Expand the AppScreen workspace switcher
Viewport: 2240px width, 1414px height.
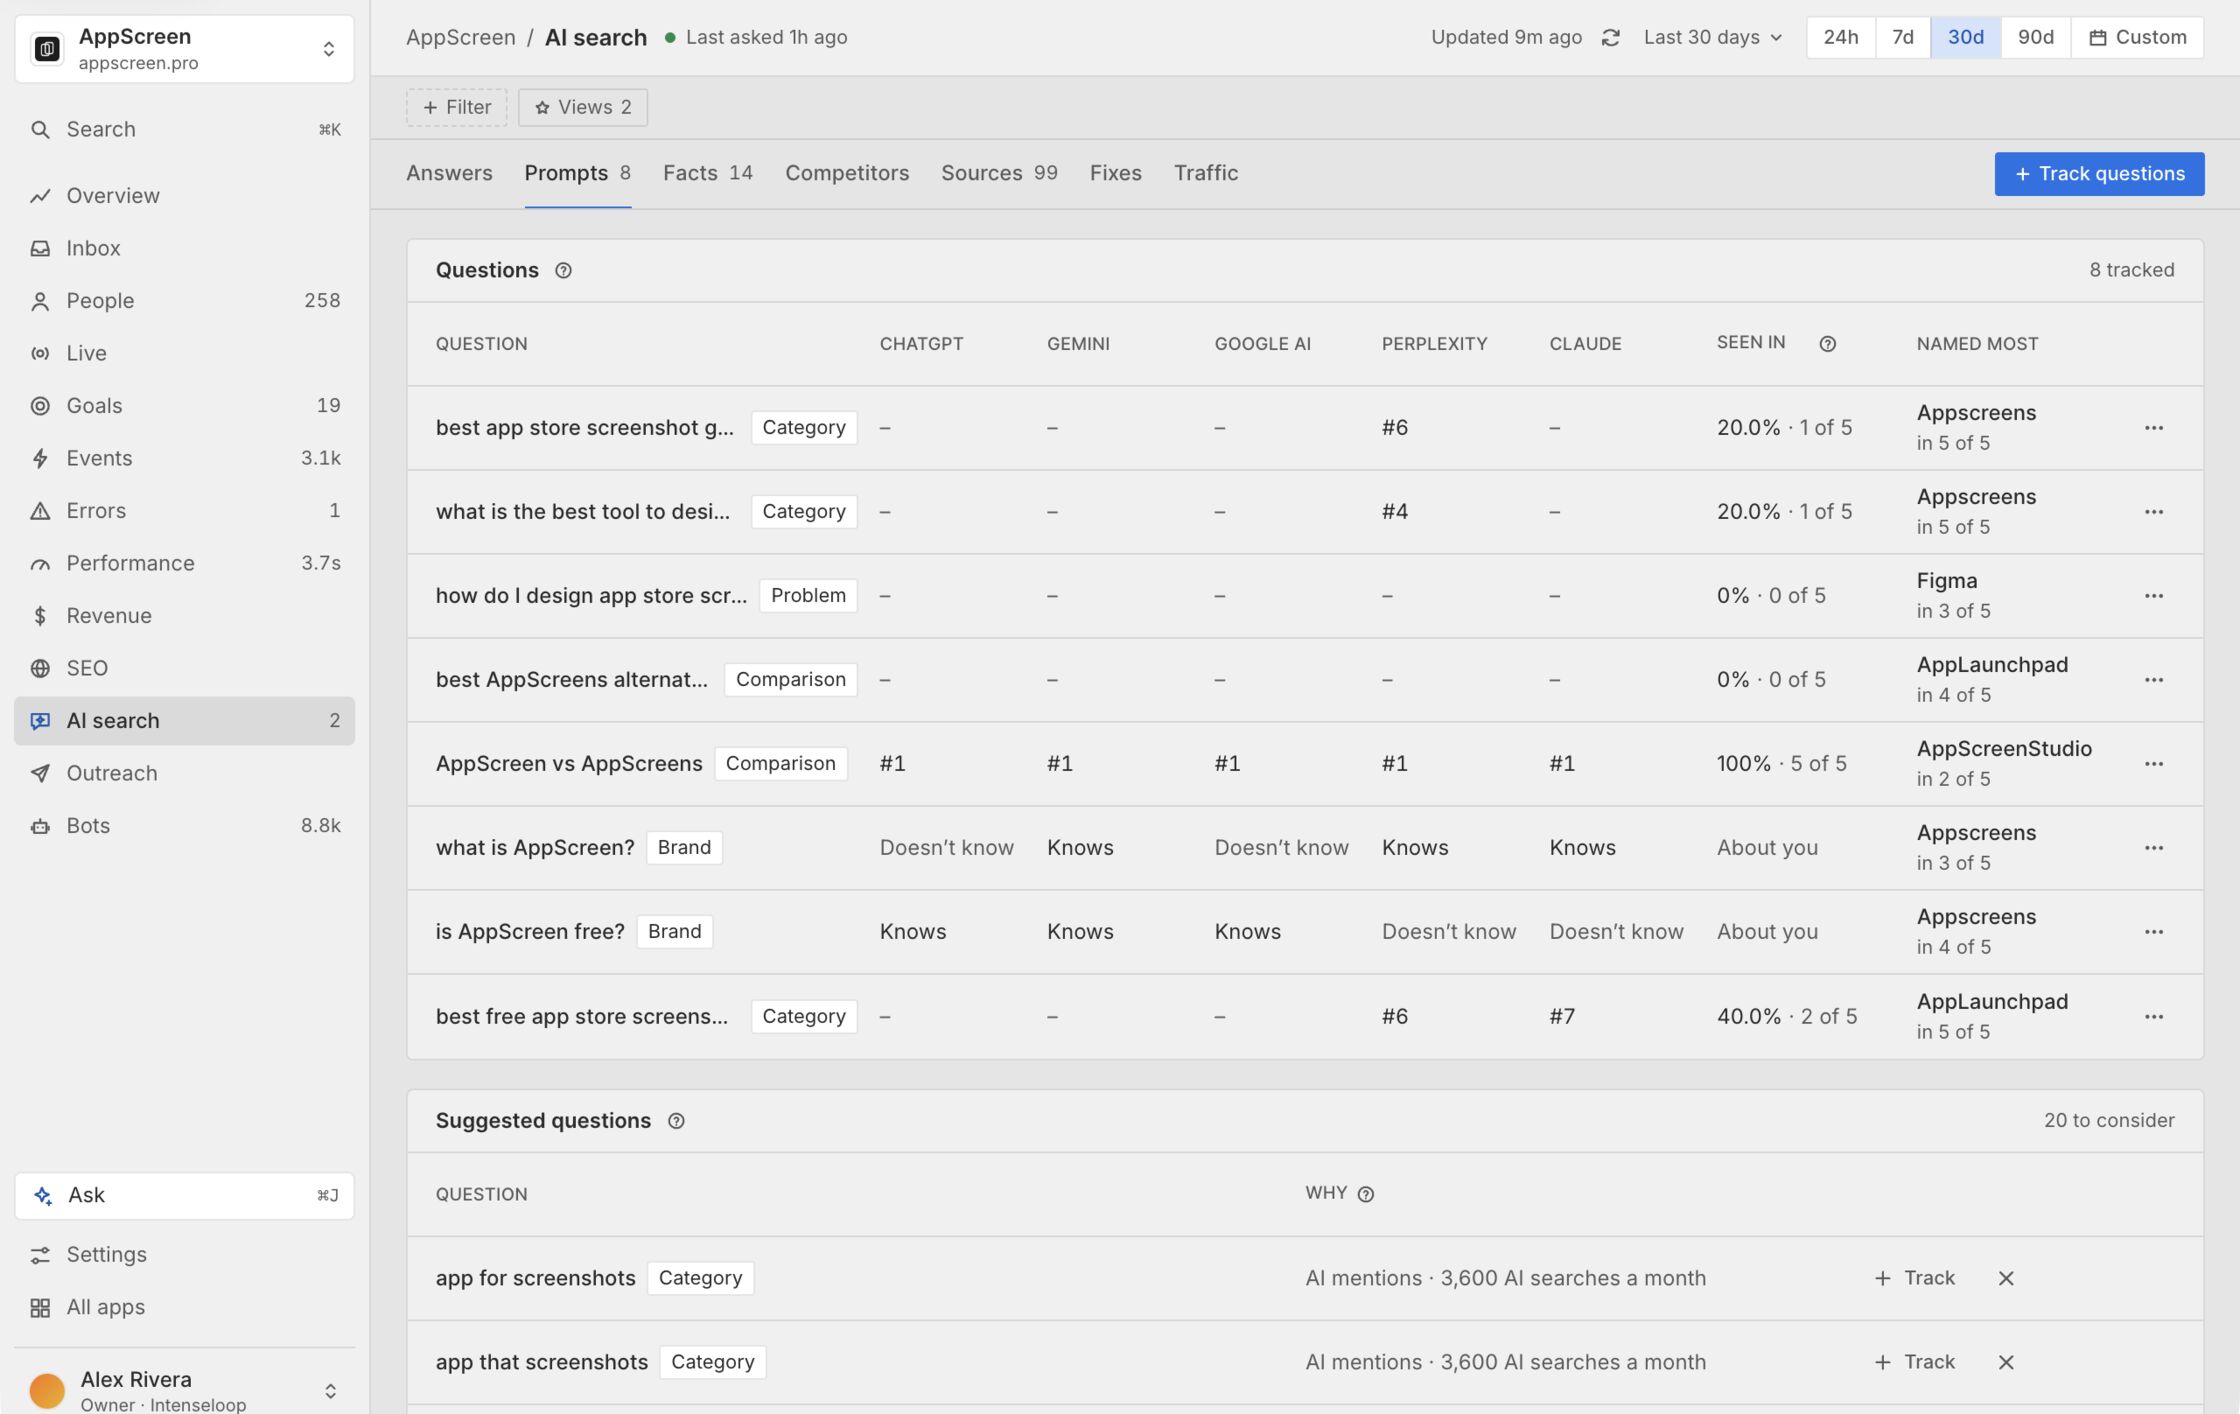click(185, 49)
